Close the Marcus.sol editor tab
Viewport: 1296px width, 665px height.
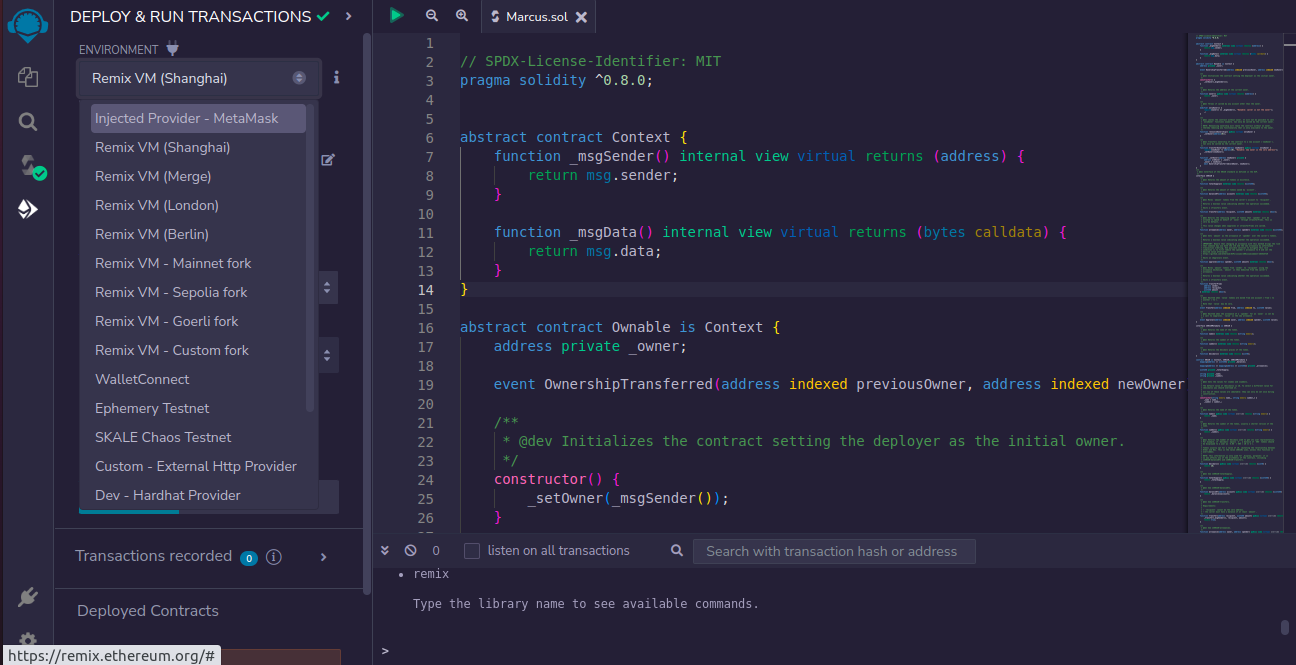click(582, 17)
